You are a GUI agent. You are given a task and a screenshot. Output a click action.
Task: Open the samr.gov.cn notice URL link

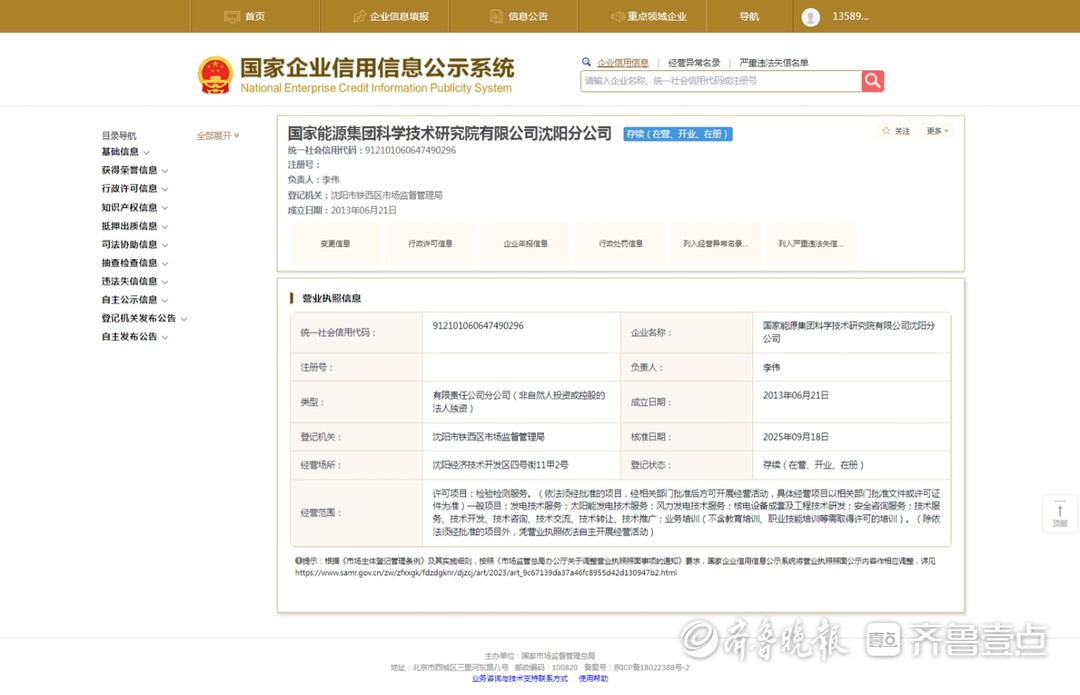coord(486,572)
